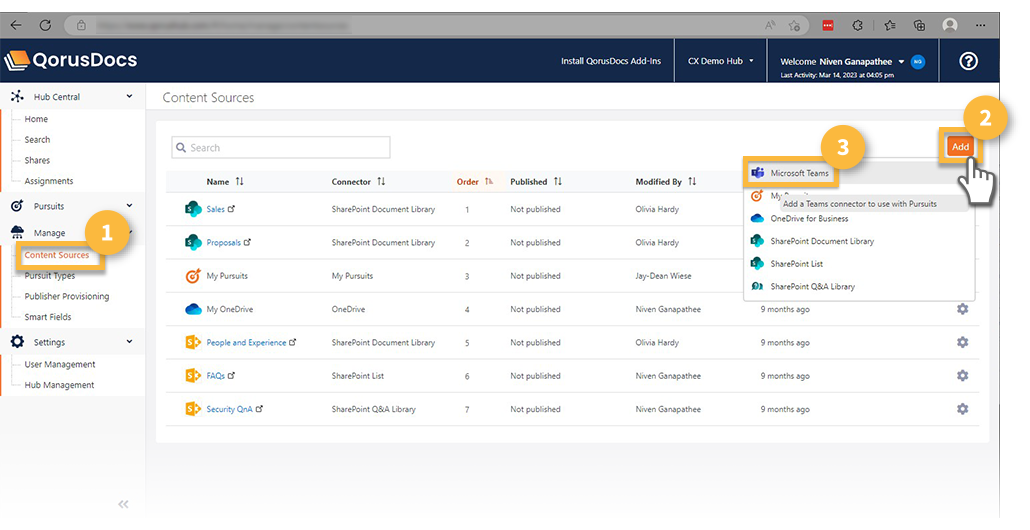Collapse the sidebar with double chevron
This screenshot has width=1030, height=530.
point(123,504)
